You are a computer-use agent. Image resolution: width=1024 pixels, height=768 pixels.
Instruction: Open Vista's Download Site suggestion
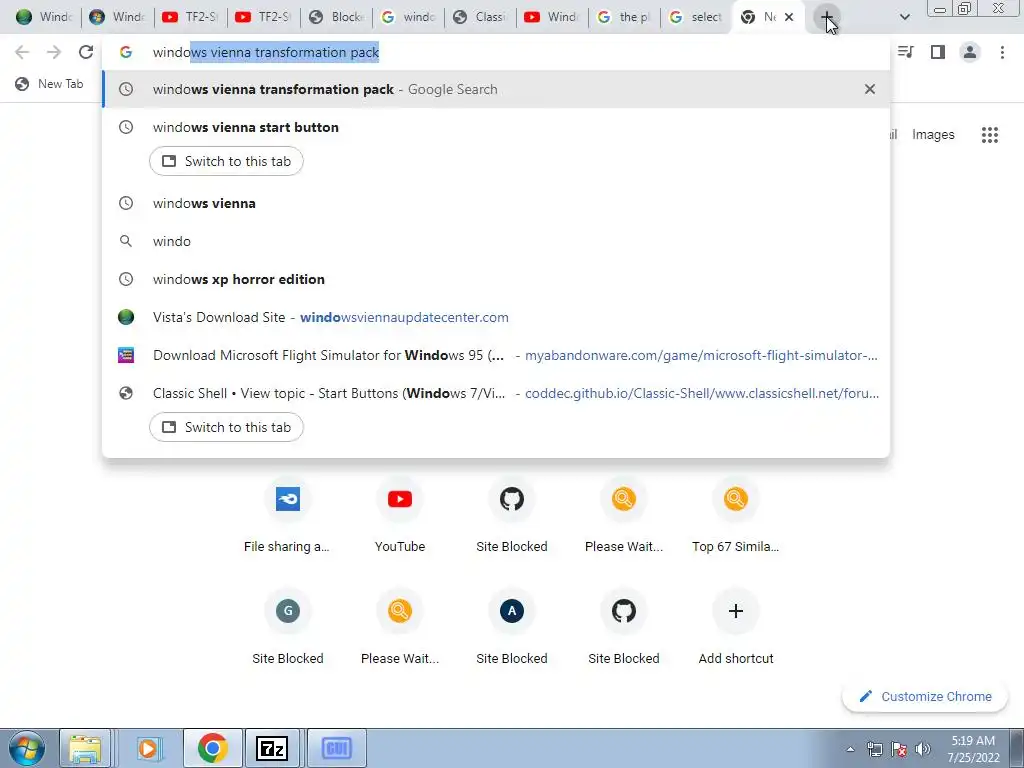coord(496,317)
